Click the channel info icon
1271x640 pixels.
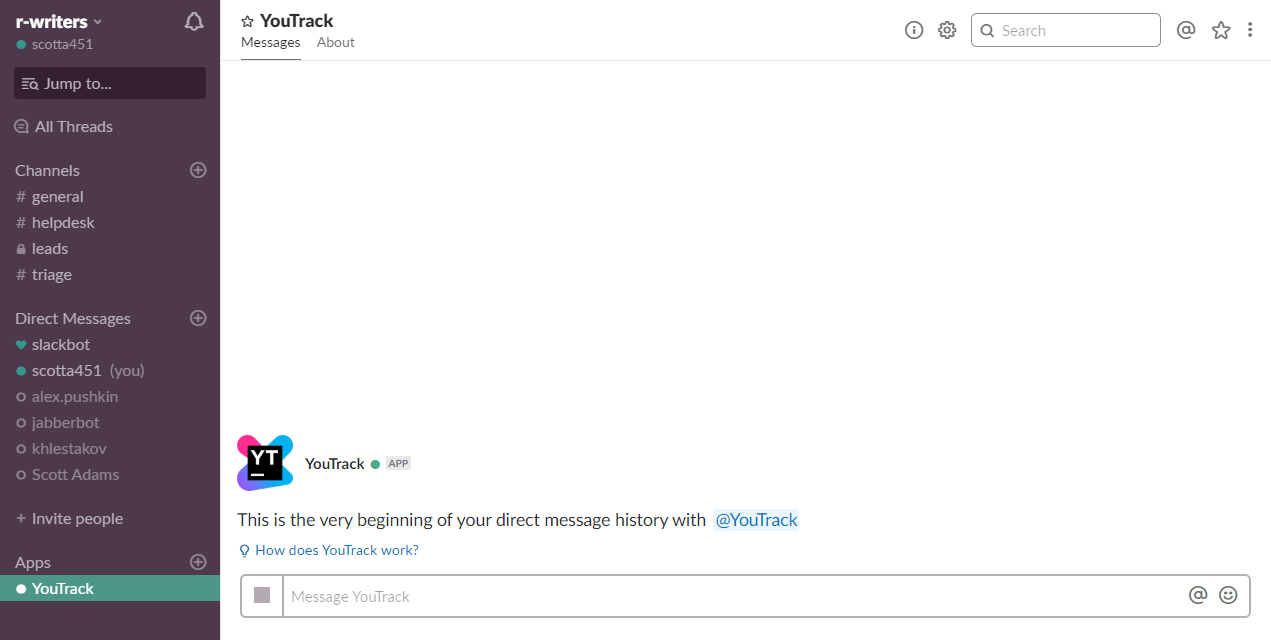coord(913,30)
